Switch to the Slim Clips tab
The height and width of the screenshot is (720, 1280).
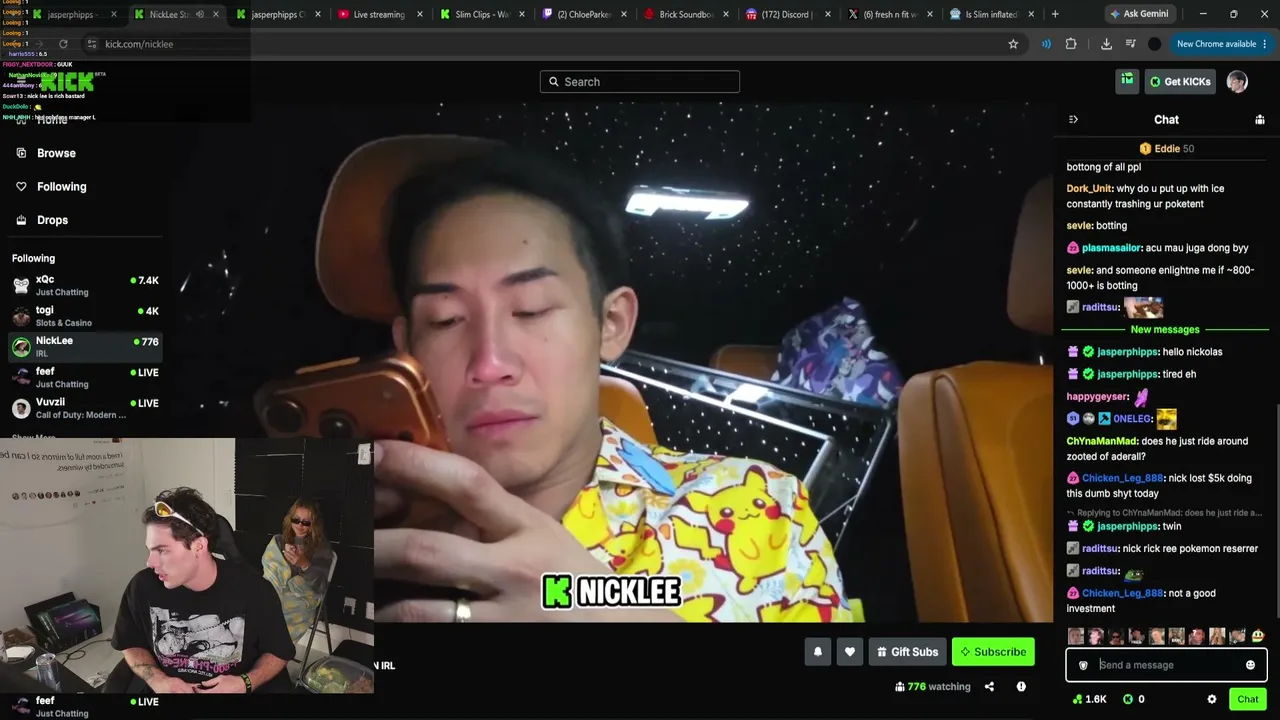tap(482, 14)
